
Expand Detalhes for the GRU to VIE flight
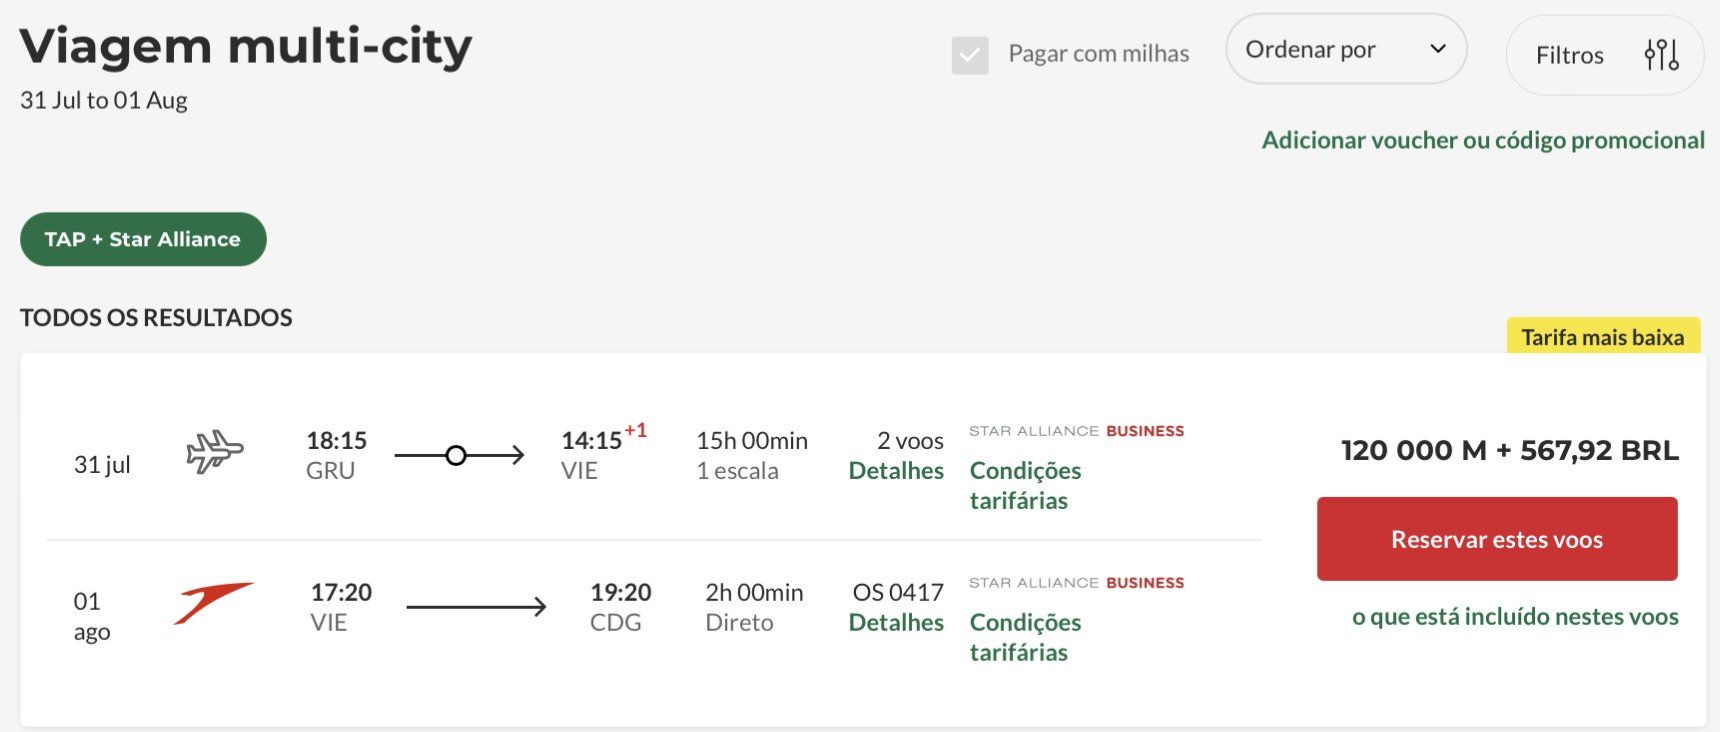(x=895, y=470)
